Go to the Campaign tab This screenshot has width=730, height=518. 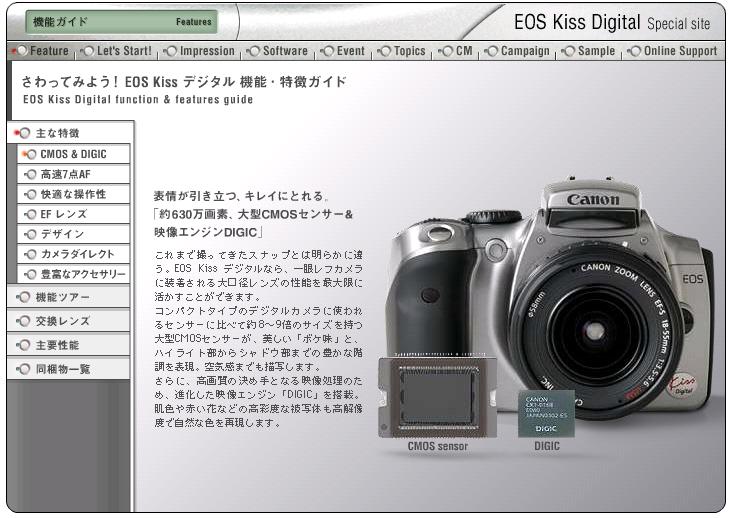coord(517,51)
